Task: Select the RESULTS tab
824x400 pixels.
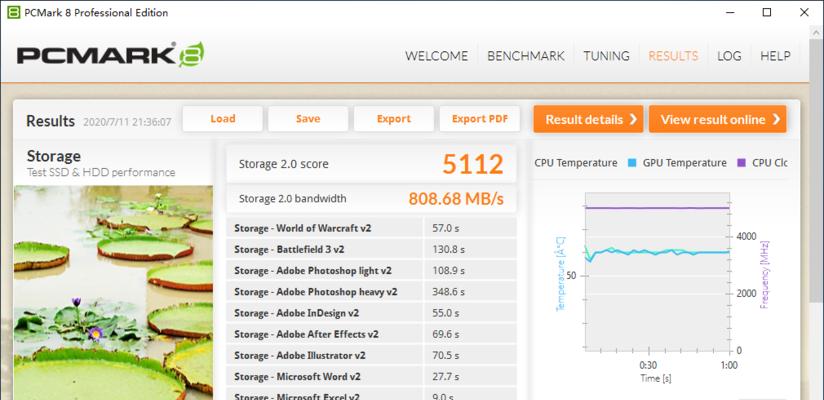Action: pos(673,56)
